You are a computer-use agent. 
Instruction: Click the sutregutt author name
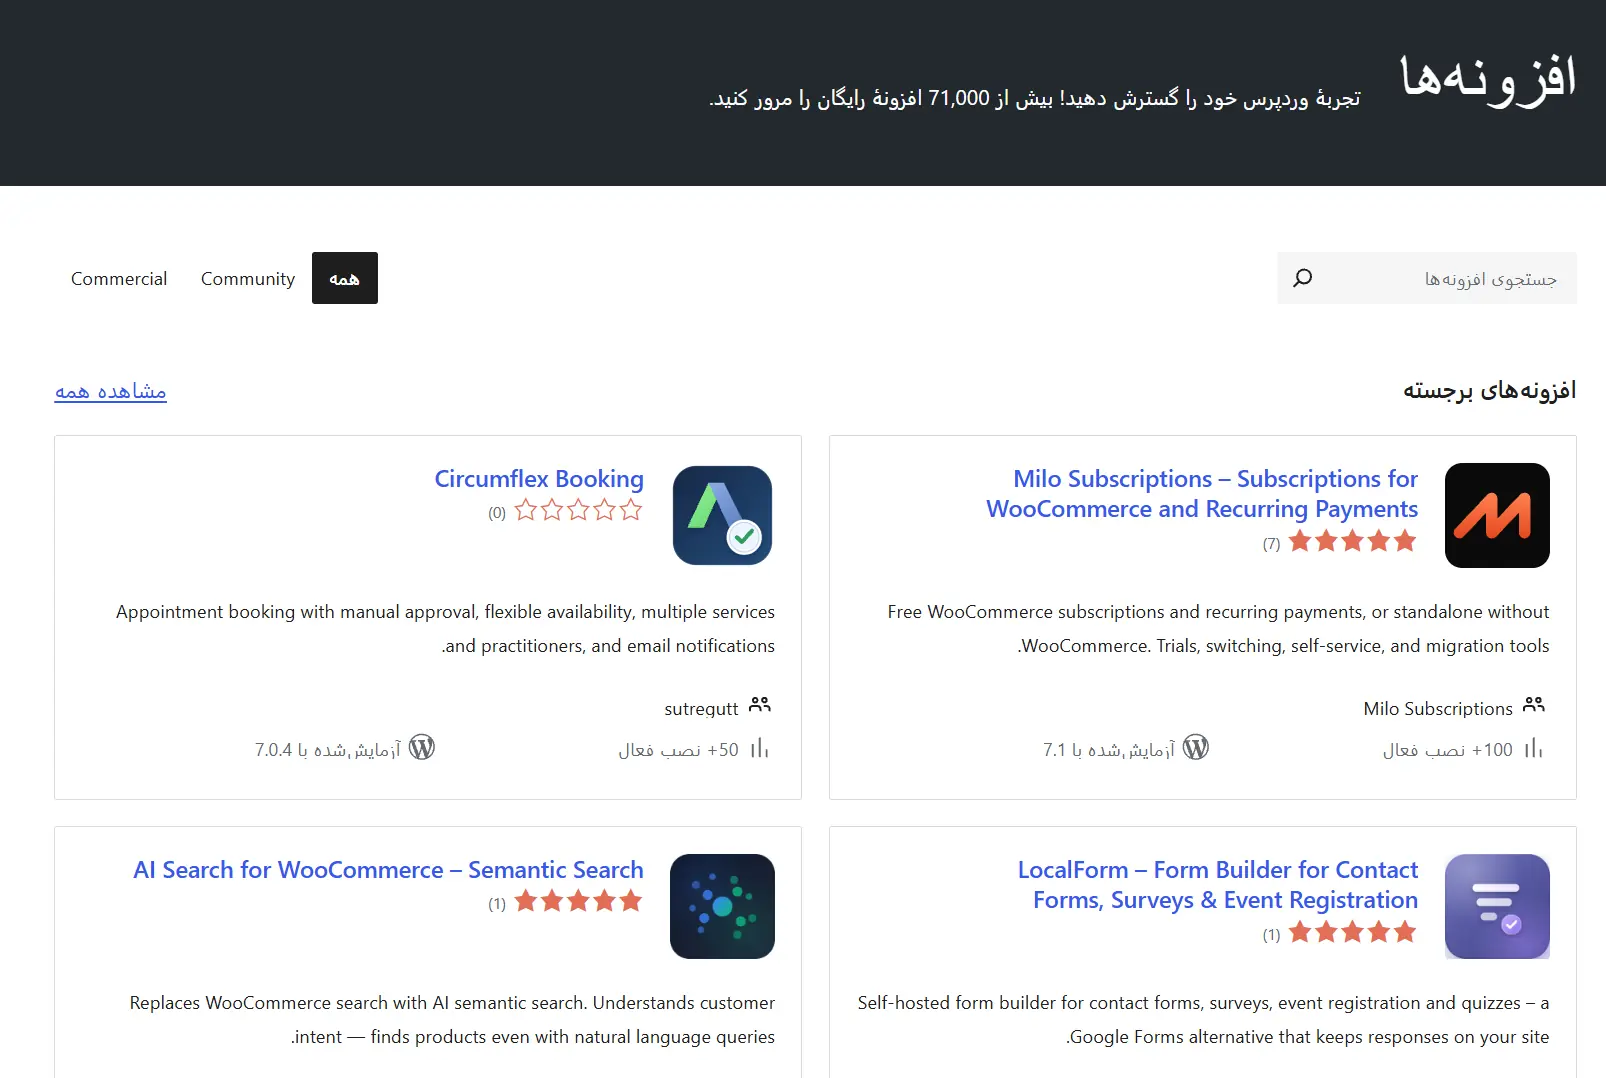(x=701, y=709)
